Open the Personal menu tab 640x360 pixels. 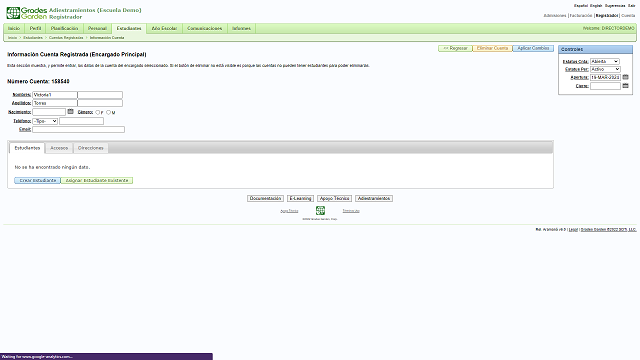[97, 29]
